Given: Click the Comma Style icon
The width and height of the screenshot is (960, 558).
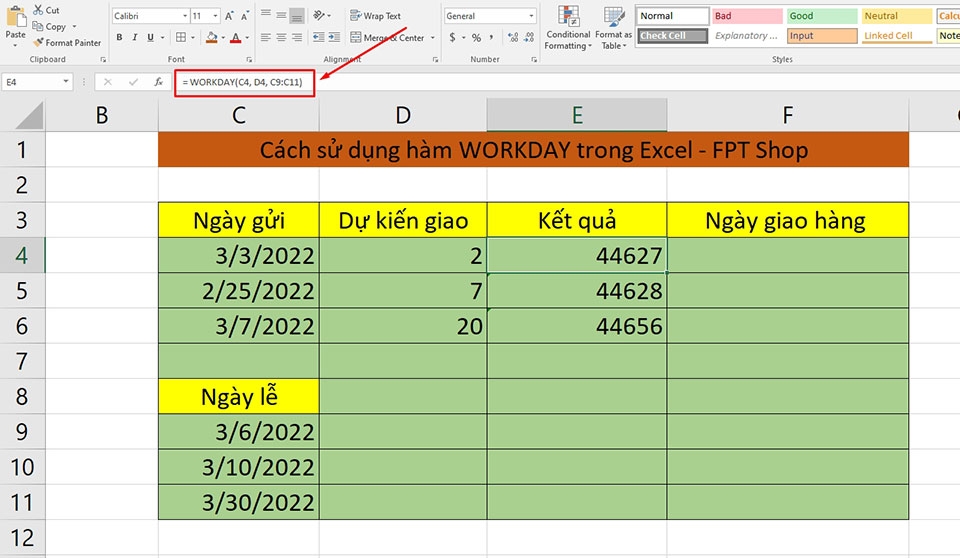Looking at the screenshot, I should 492,37.
